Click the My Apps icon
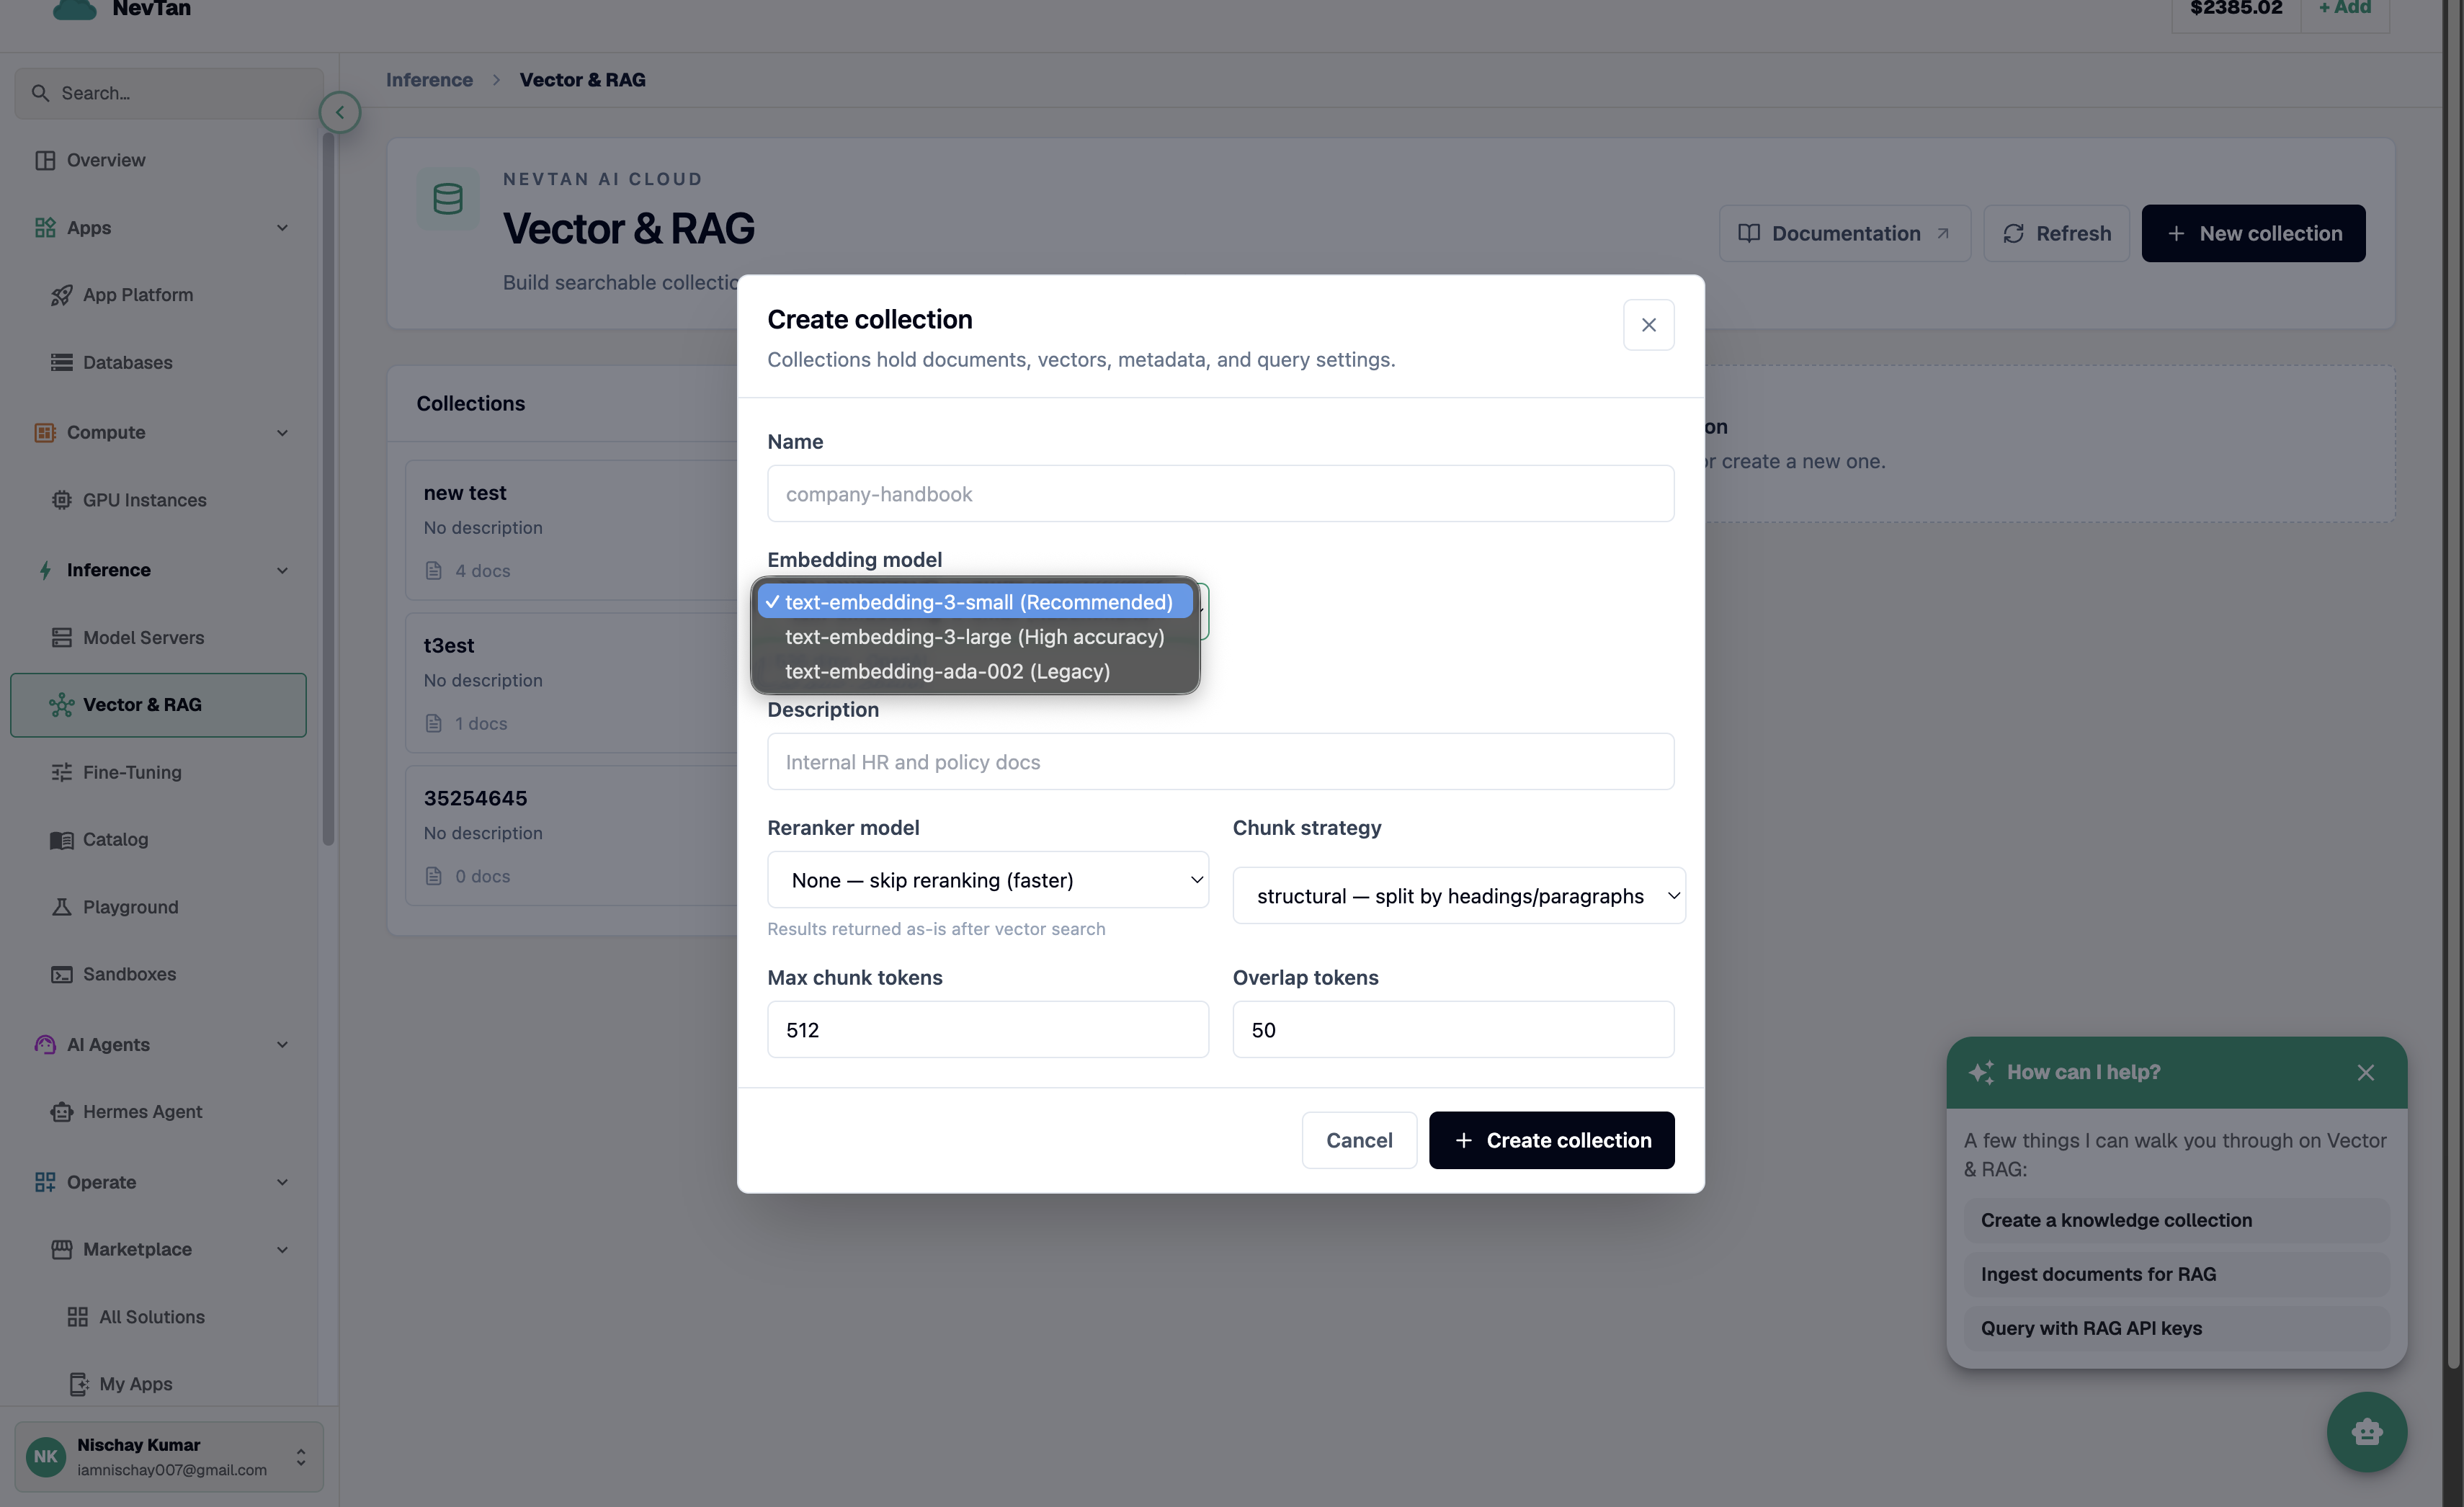The width and height of the screenshot is (2464, 1507). pyautogui.click(x=78, y=1384)
